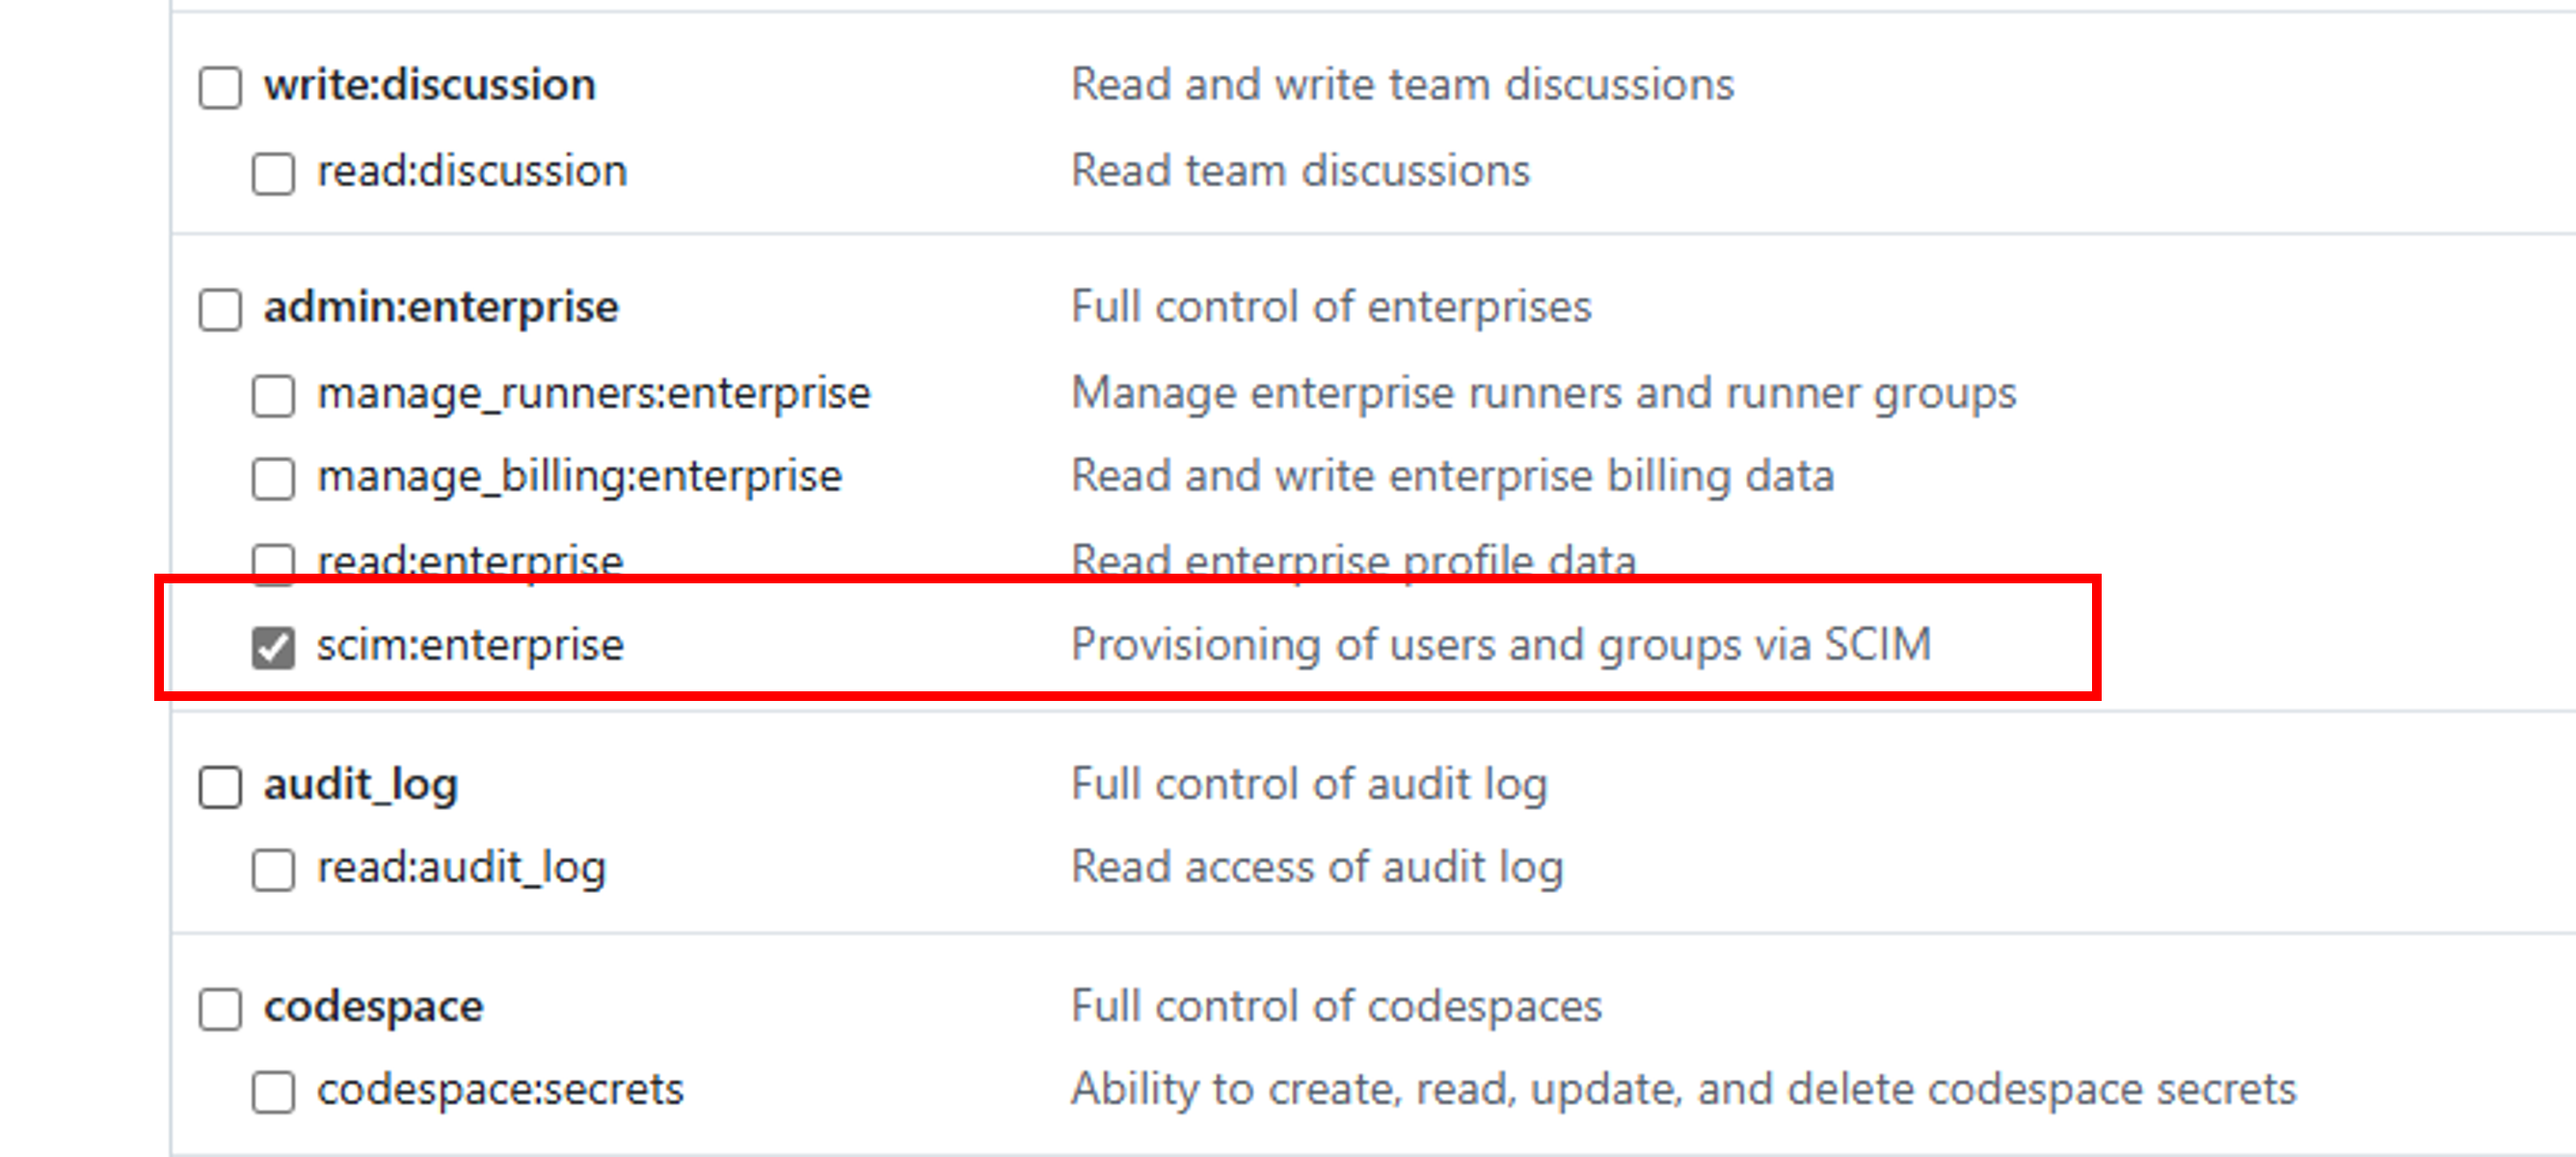This screenshot has width=2576, height=1157.
Task: Check the read:audit_log box
Action: [x=273, y=869]
